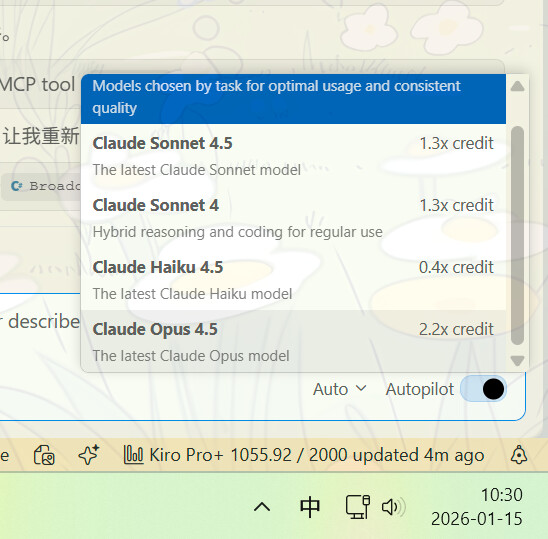Screen dimensions: 548x539
Task: Select the highlighted Auto models option
Action: coord(293,99)
